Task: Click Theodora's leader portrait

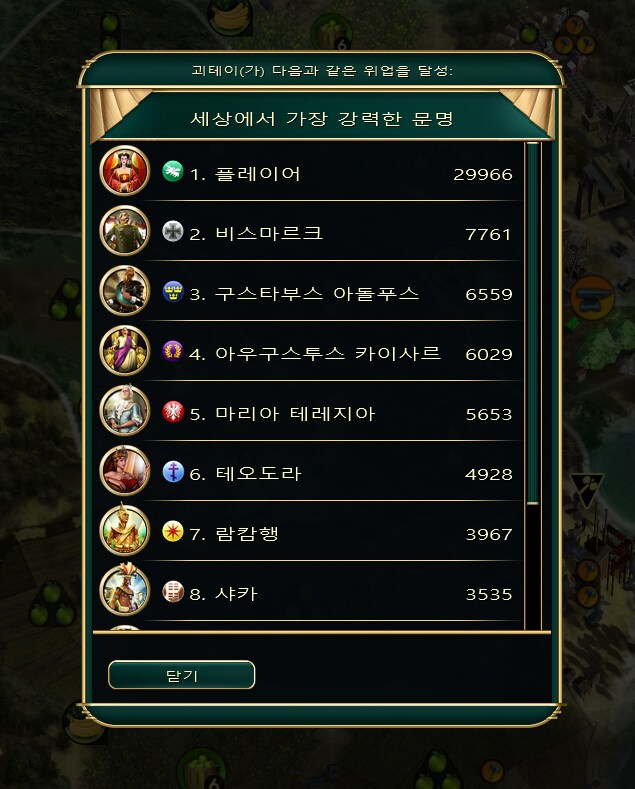Action: [125, 470]
